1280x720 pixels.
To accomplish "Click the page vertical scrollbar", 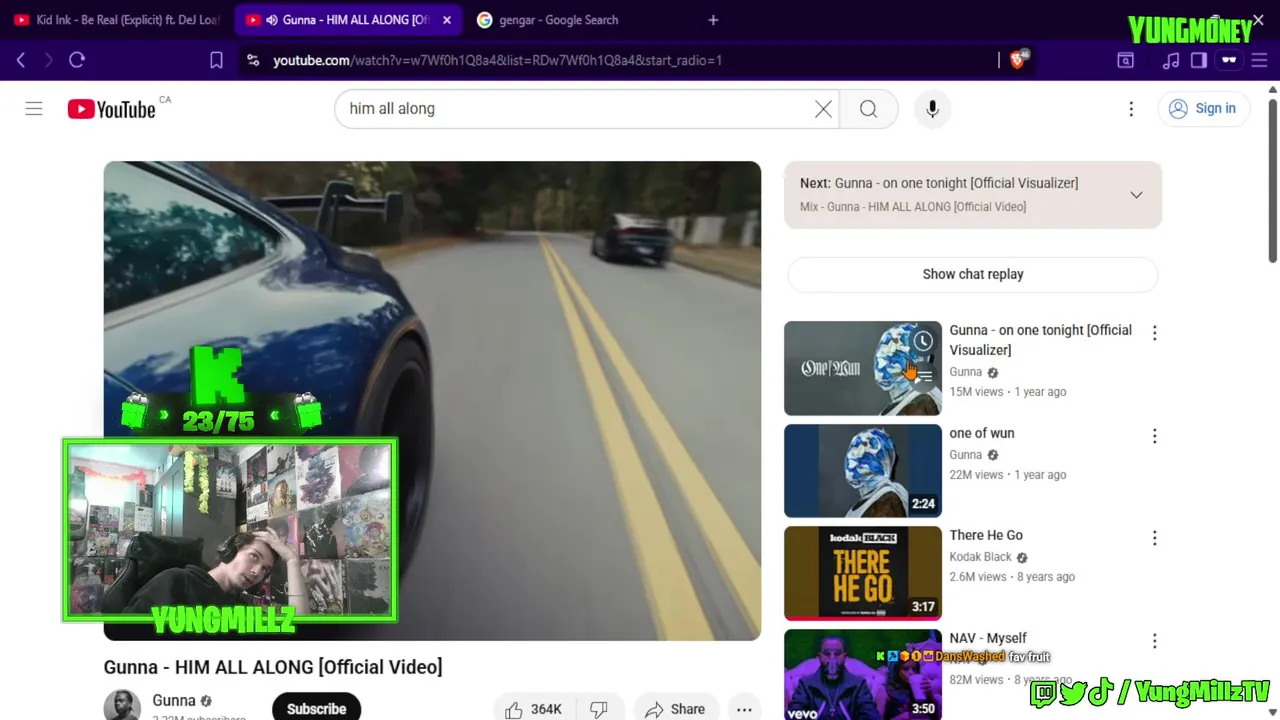I will click(x=1272, y=180).
